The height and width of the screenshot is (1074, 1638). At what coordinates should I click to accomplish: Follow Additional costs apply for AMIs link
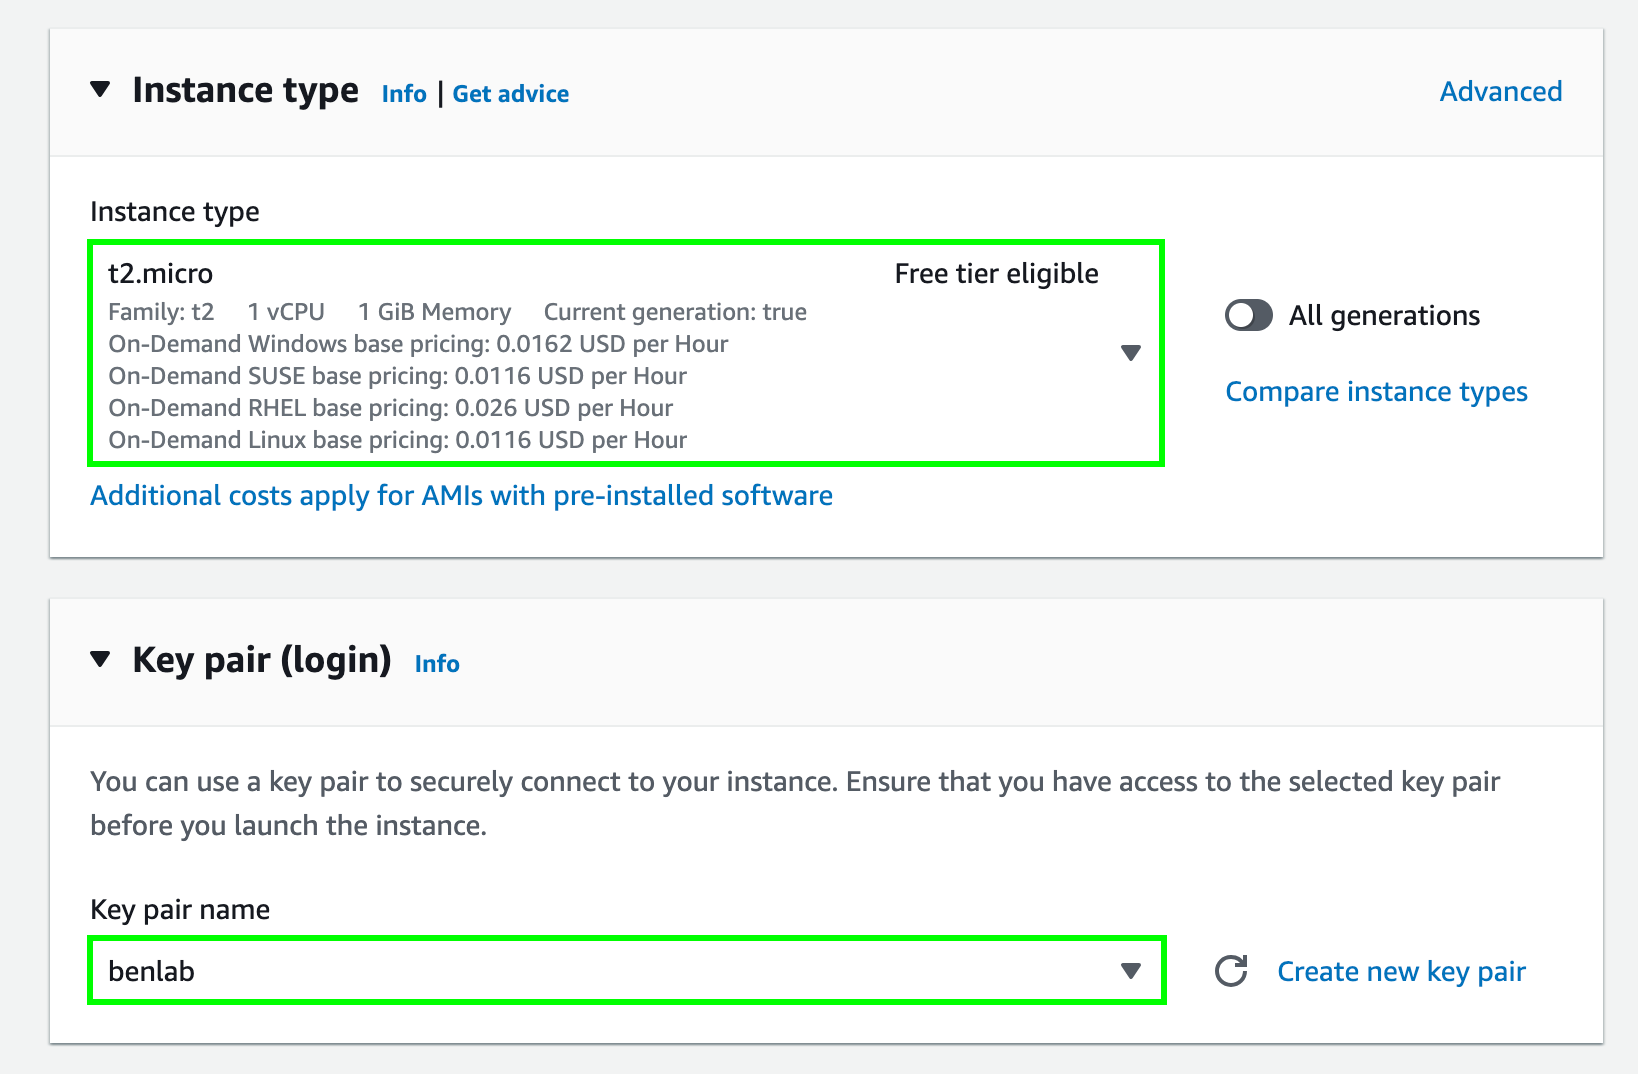tap(462, 496)
